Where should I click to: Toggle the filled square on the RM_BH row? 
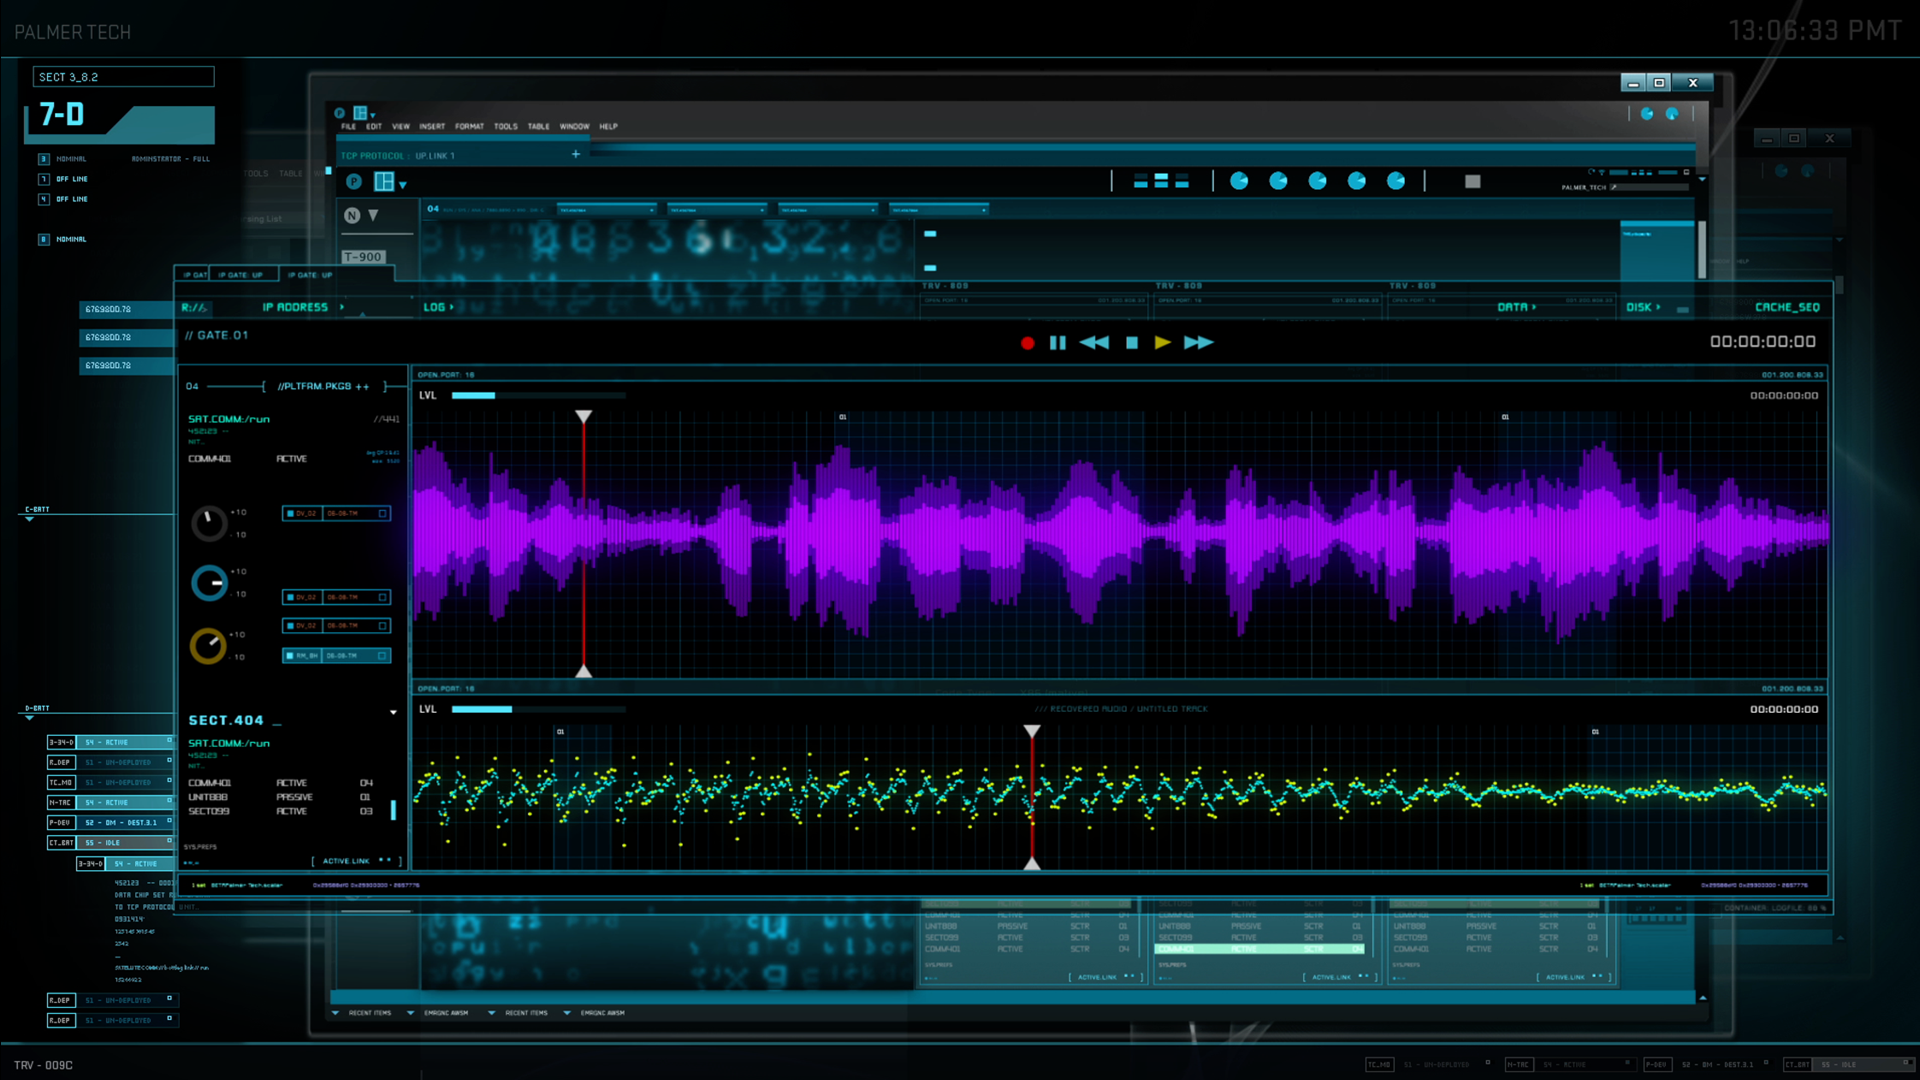[290, 656]
